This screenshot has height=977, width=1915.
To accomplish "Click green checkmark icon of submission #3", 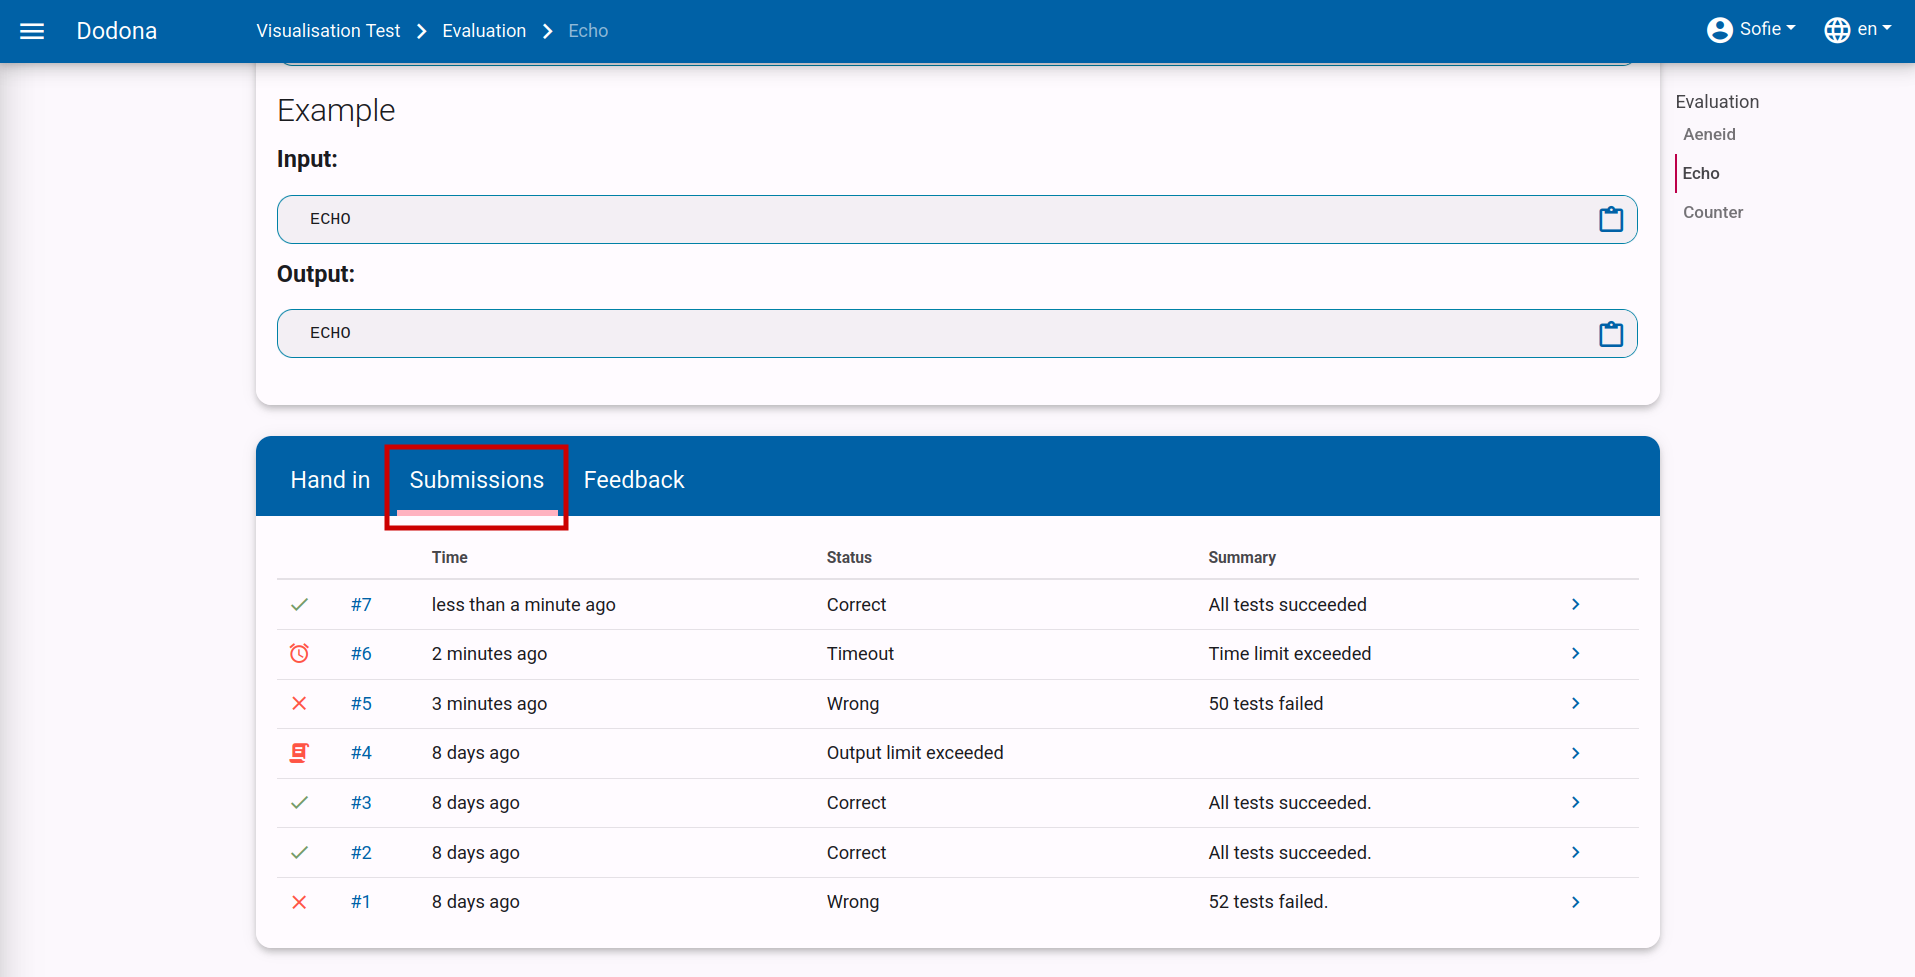I will [299, 802].
